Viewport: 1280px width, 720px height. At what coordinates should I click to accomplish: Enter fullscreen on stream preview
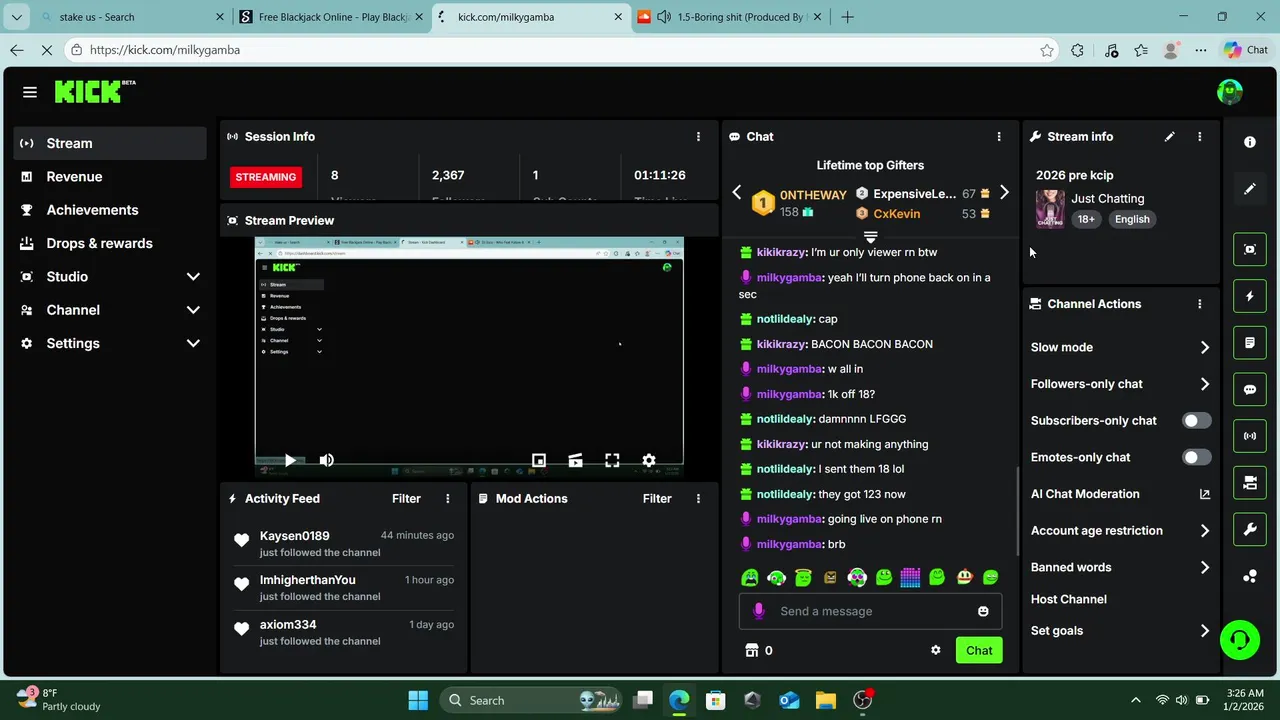click(x=612, y=460)
